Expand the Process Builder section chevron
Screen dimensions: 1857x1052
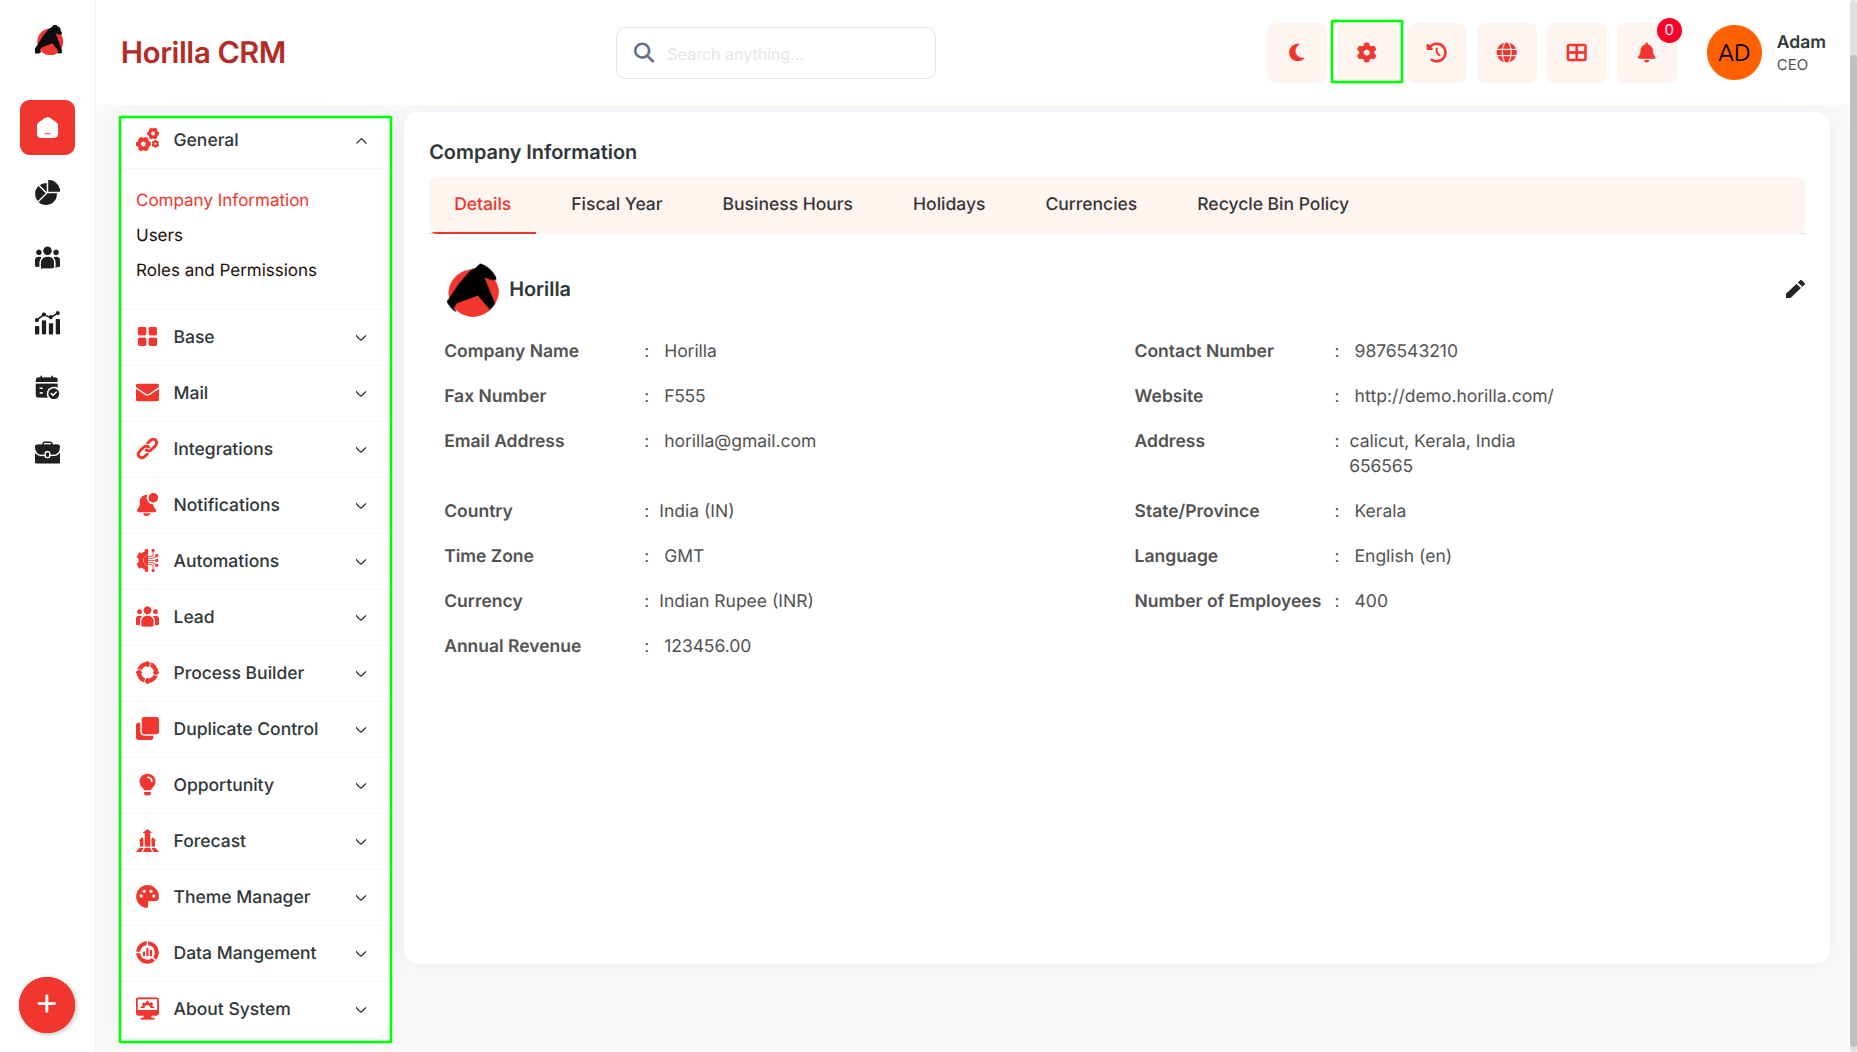[361, 674]
